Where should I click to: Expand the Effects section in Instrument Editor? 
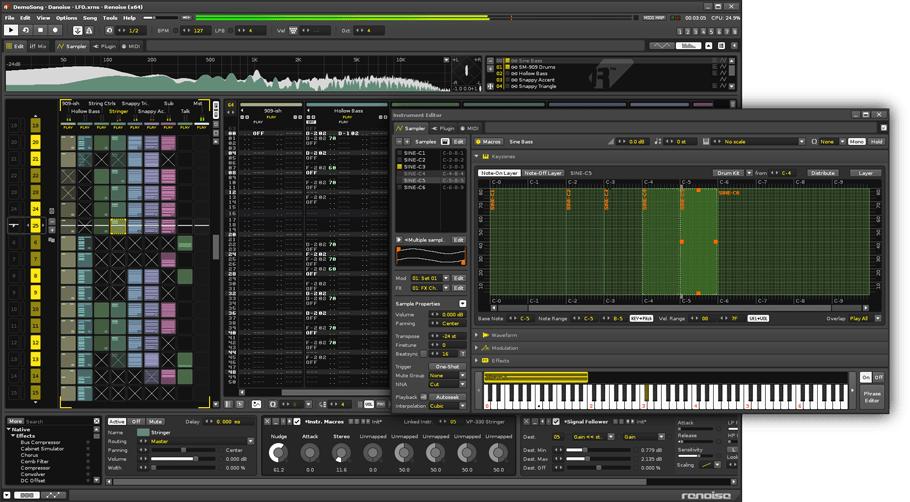point(476,360)
